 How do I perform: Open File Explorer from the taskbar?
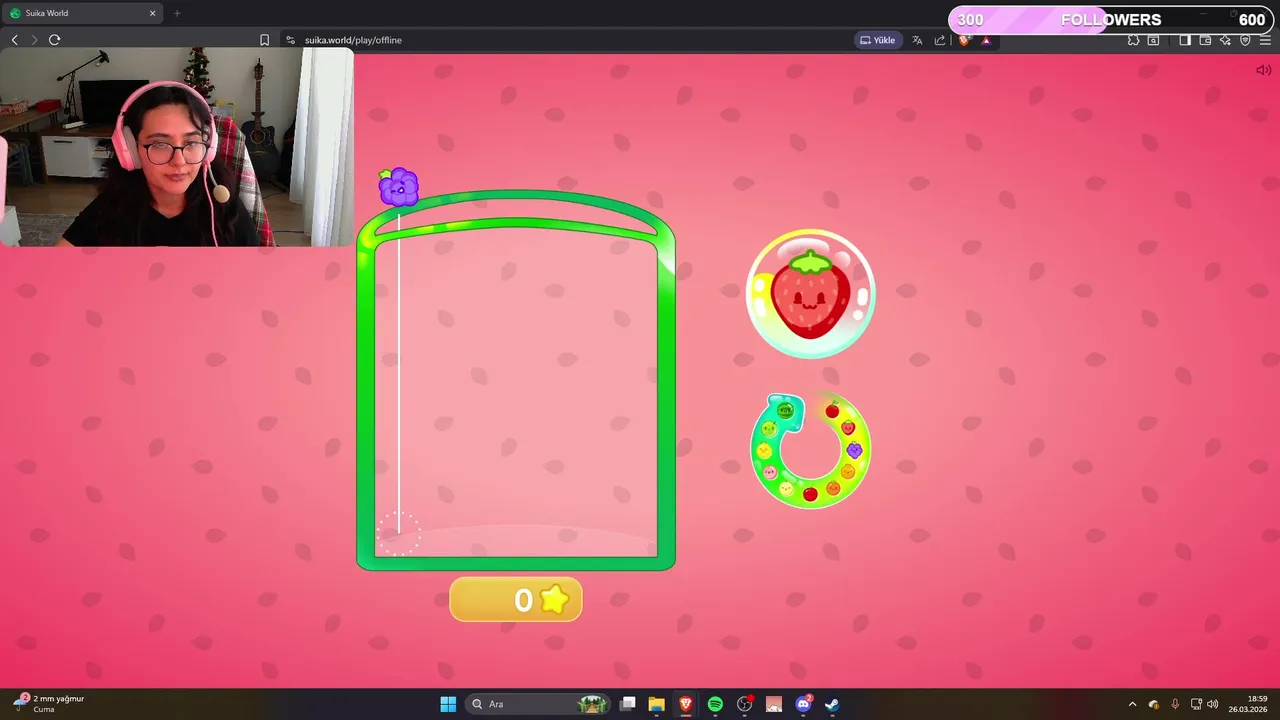click(656, 704)
